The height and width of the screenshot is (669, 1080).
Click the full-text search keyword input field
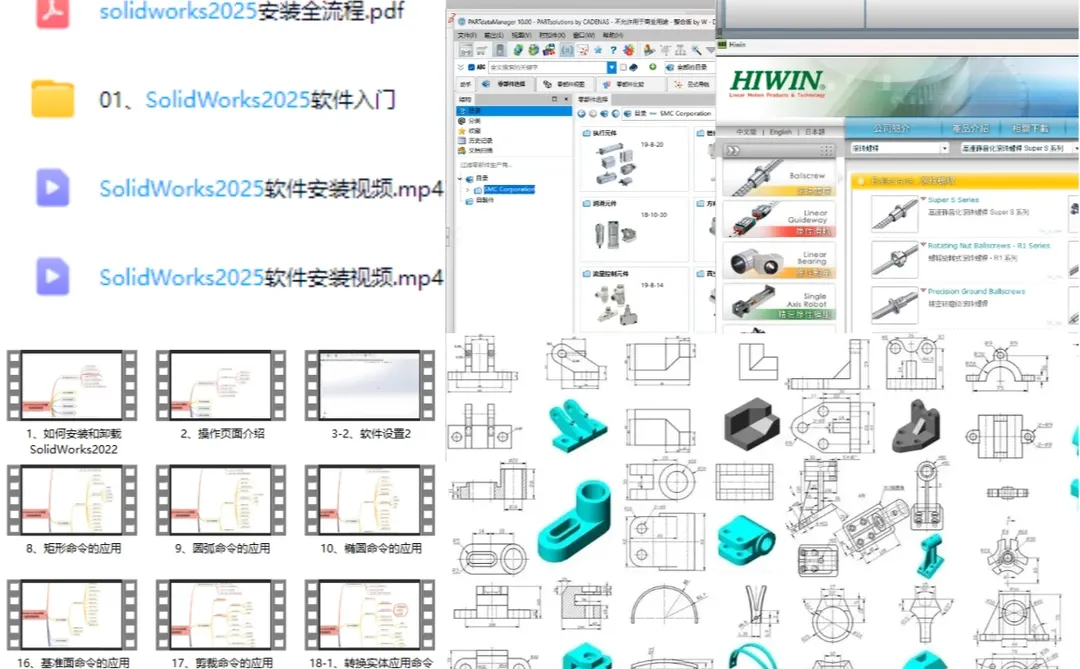click(548, 67)
